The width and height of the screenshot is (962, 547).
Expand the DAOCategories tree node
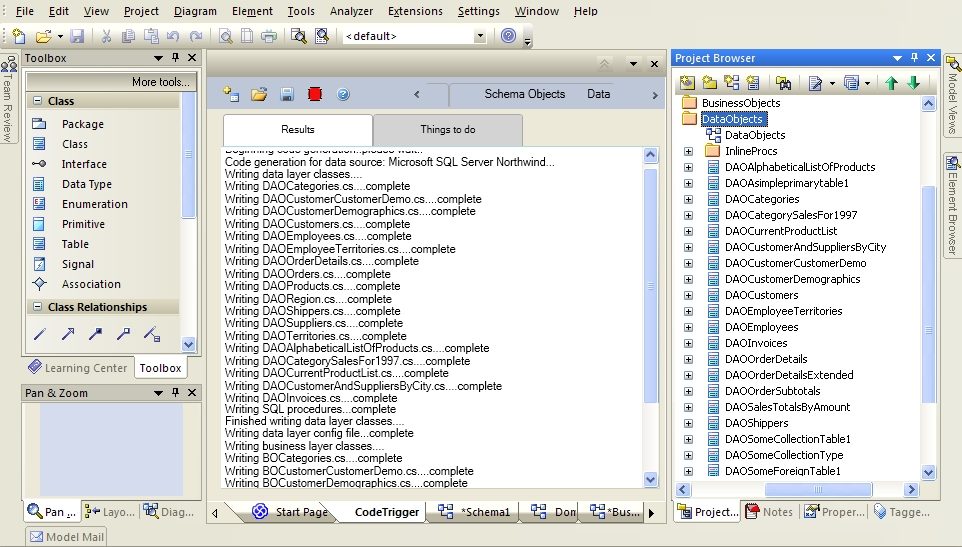point(688,199)
